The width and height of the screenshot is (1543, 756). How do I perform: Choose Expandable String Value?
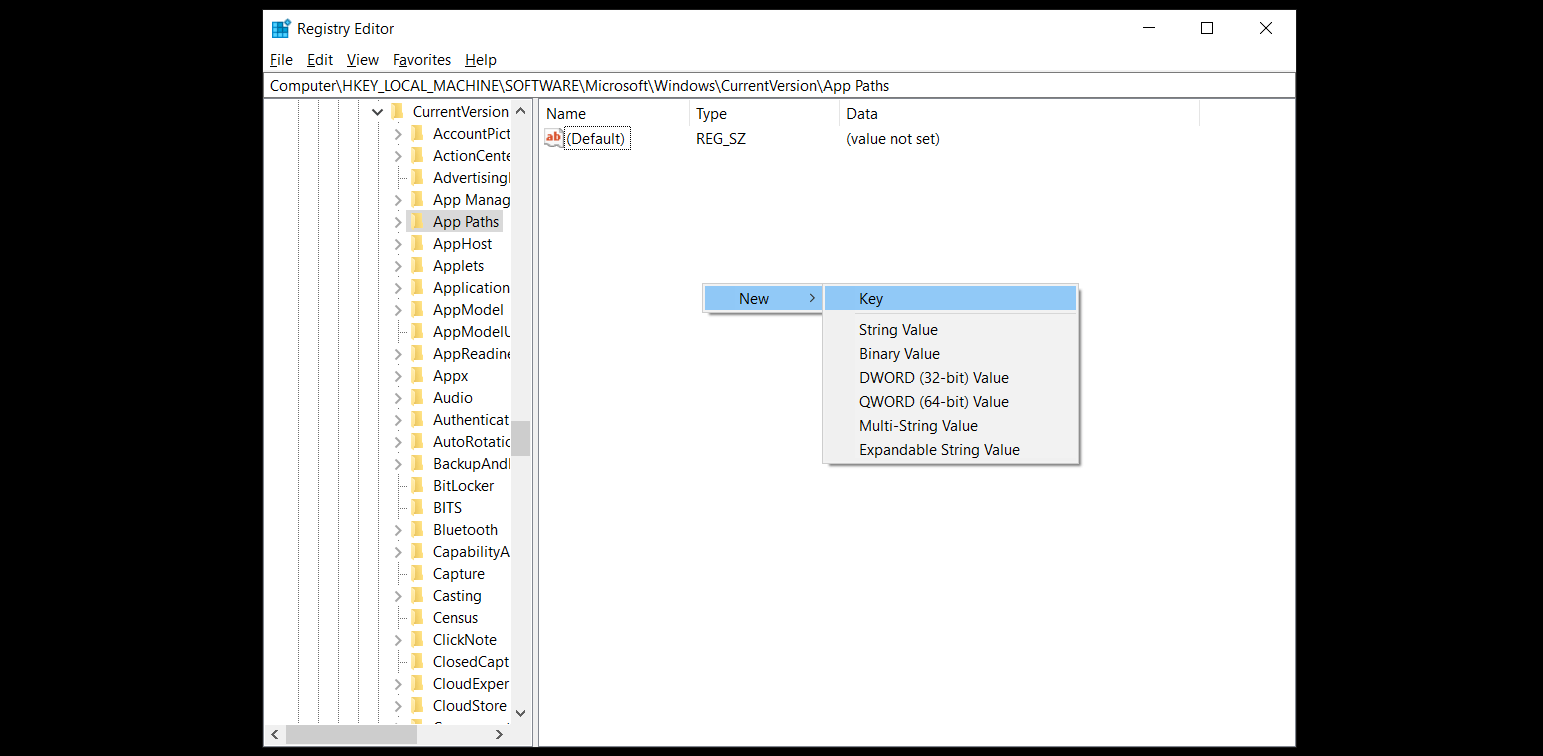point(950,450)
